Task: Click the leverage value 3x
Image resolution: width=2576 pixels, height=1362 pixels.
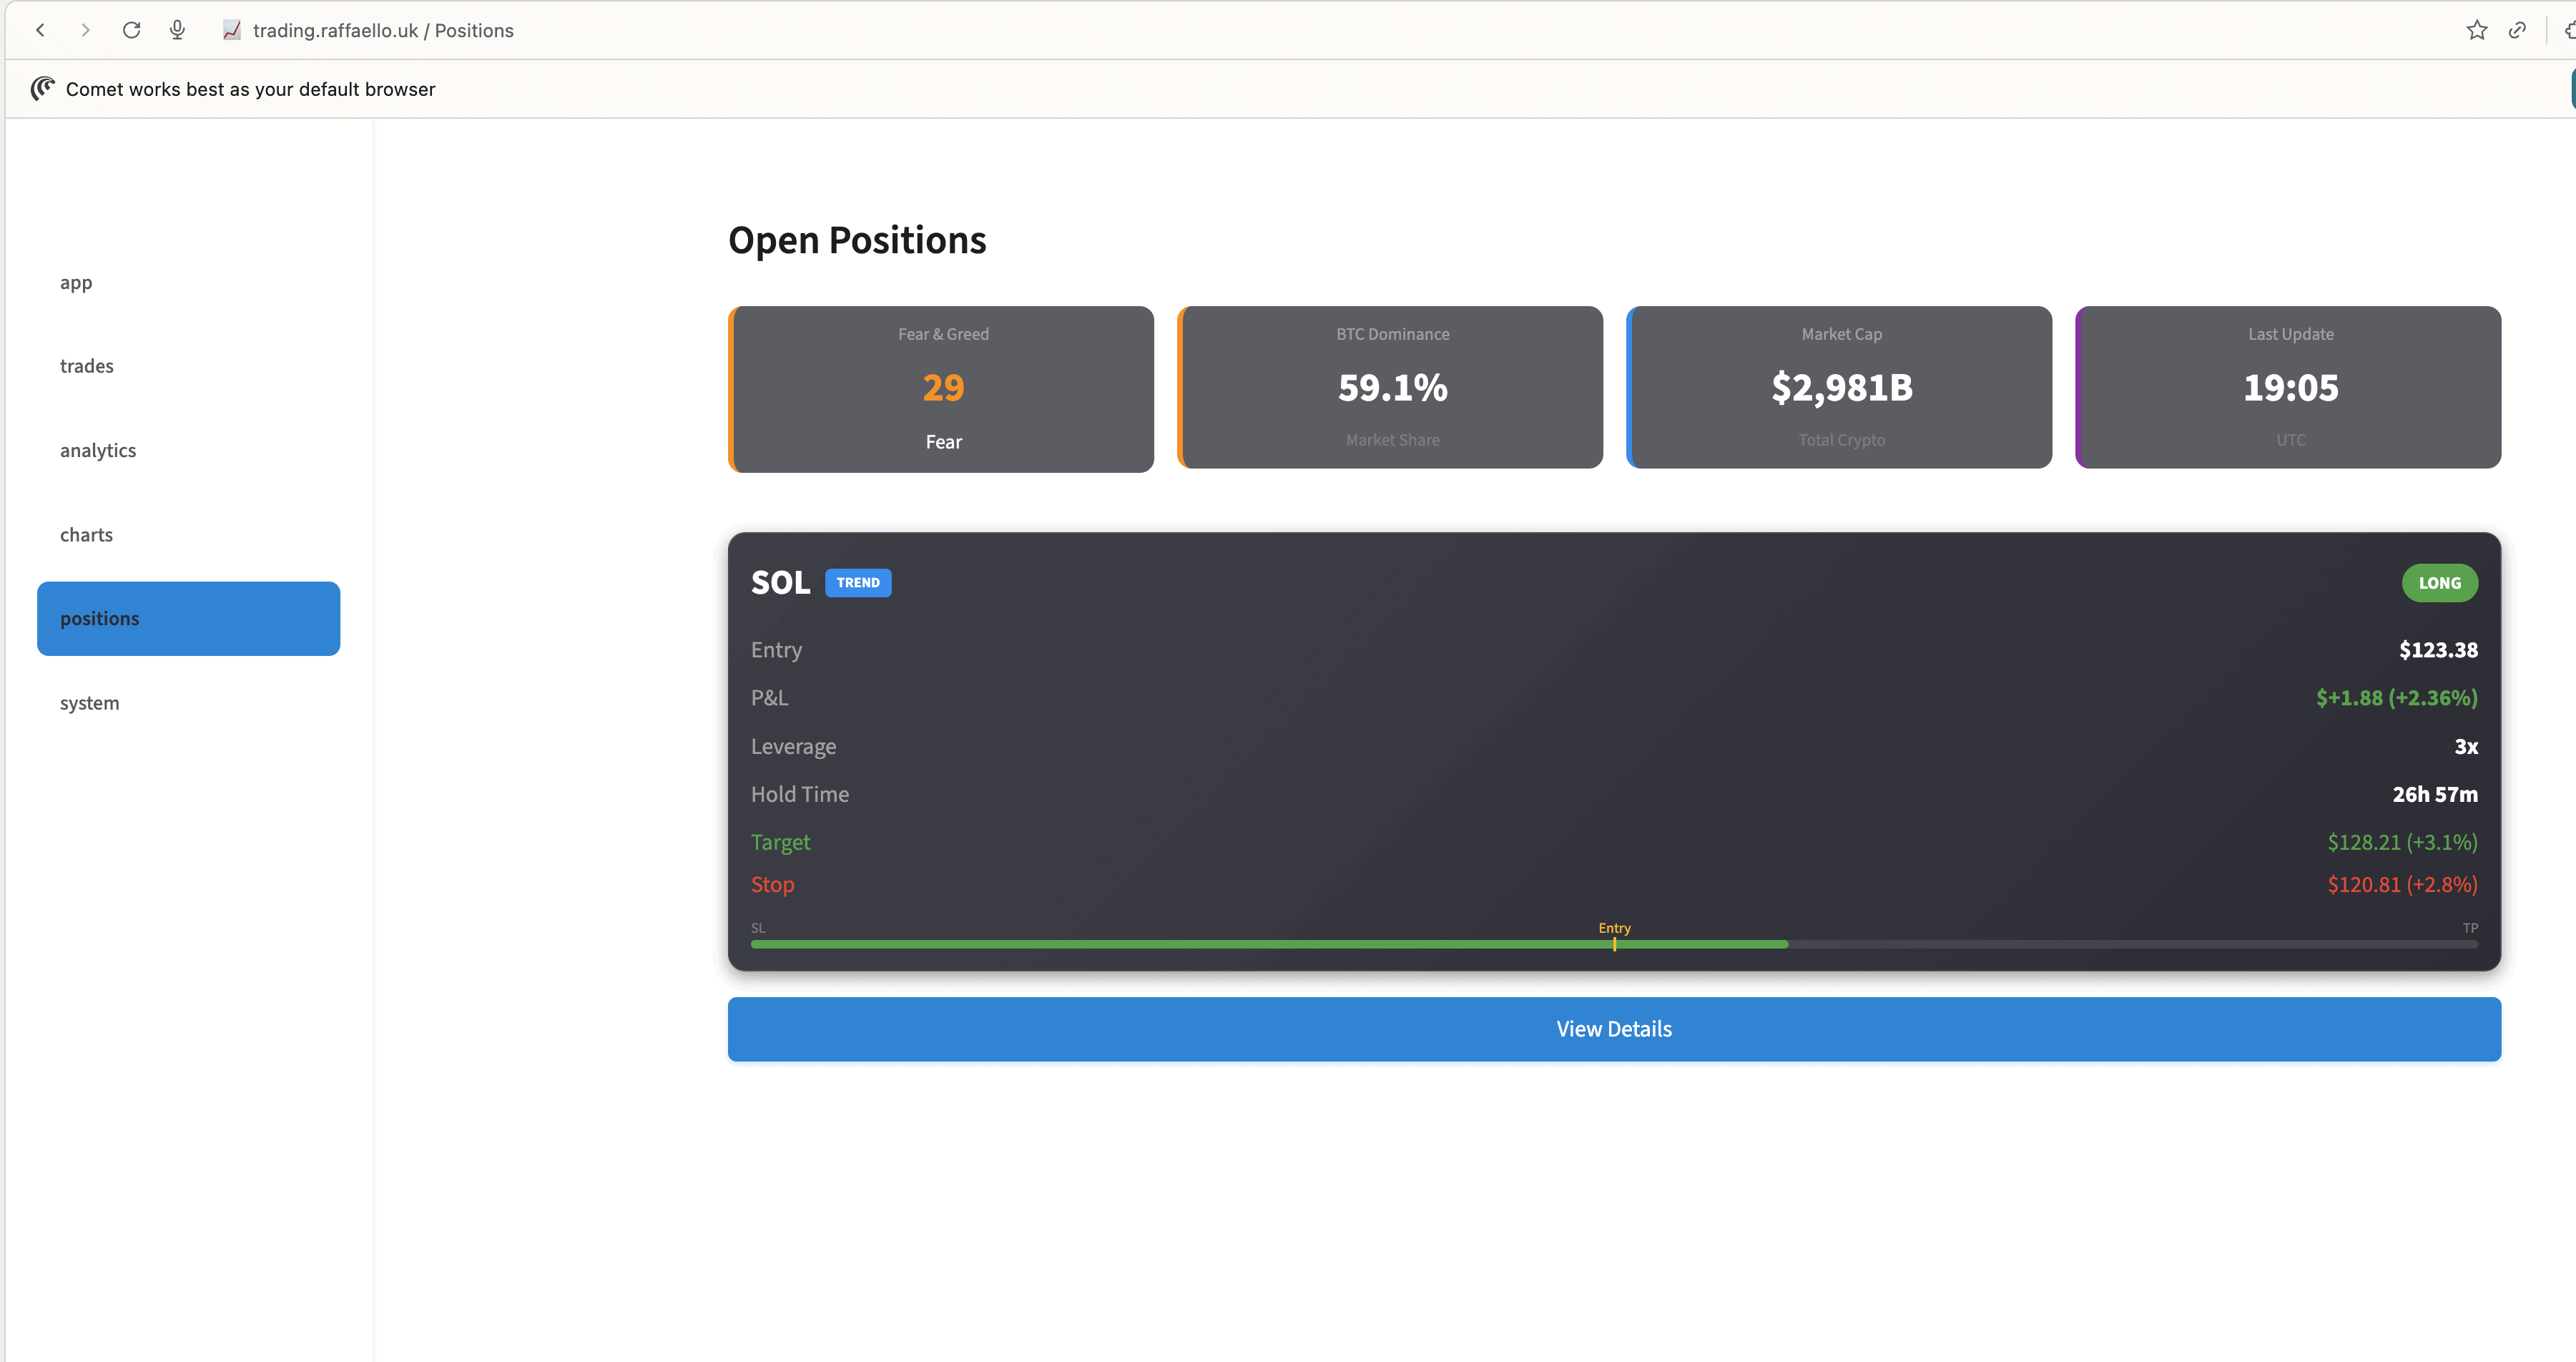Action: 2466,747
